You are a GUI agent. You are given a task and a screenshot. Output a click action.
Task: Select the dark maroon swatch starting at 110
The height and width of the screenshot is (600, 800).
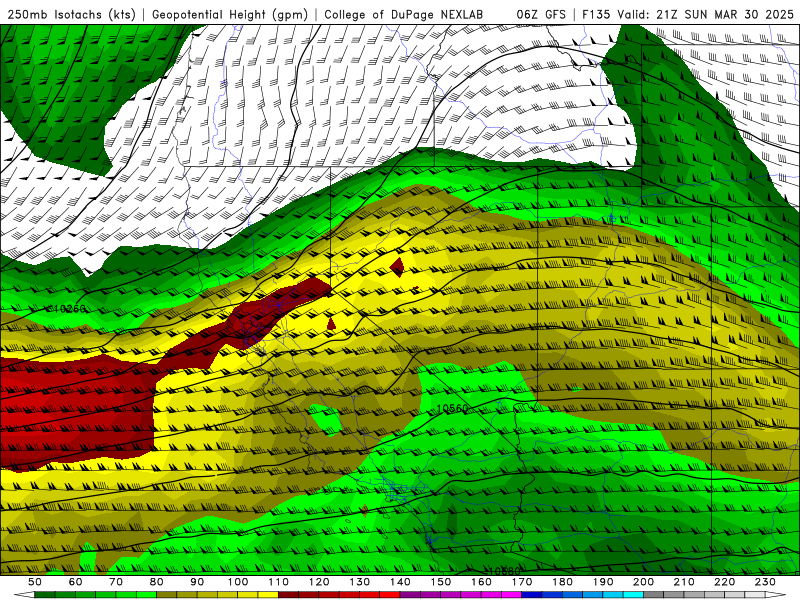tap(289, 595)
